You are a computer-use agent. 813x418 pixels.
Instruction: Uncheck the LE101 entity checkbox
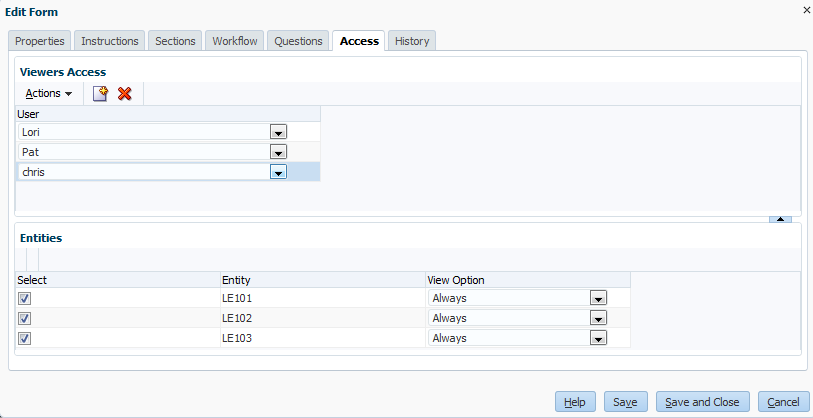tap(25, 298)
